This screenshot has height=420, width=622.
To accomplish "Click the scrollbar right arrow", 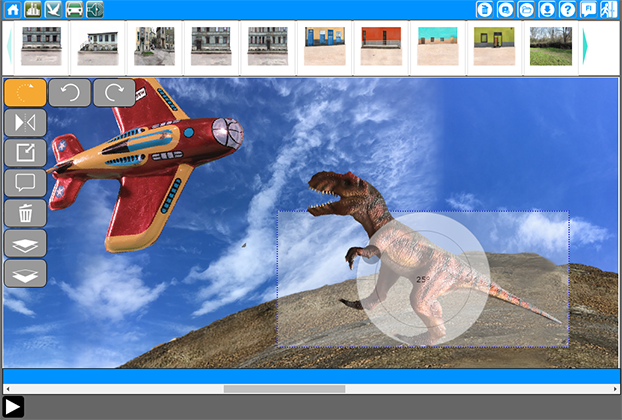I will 615,389.
